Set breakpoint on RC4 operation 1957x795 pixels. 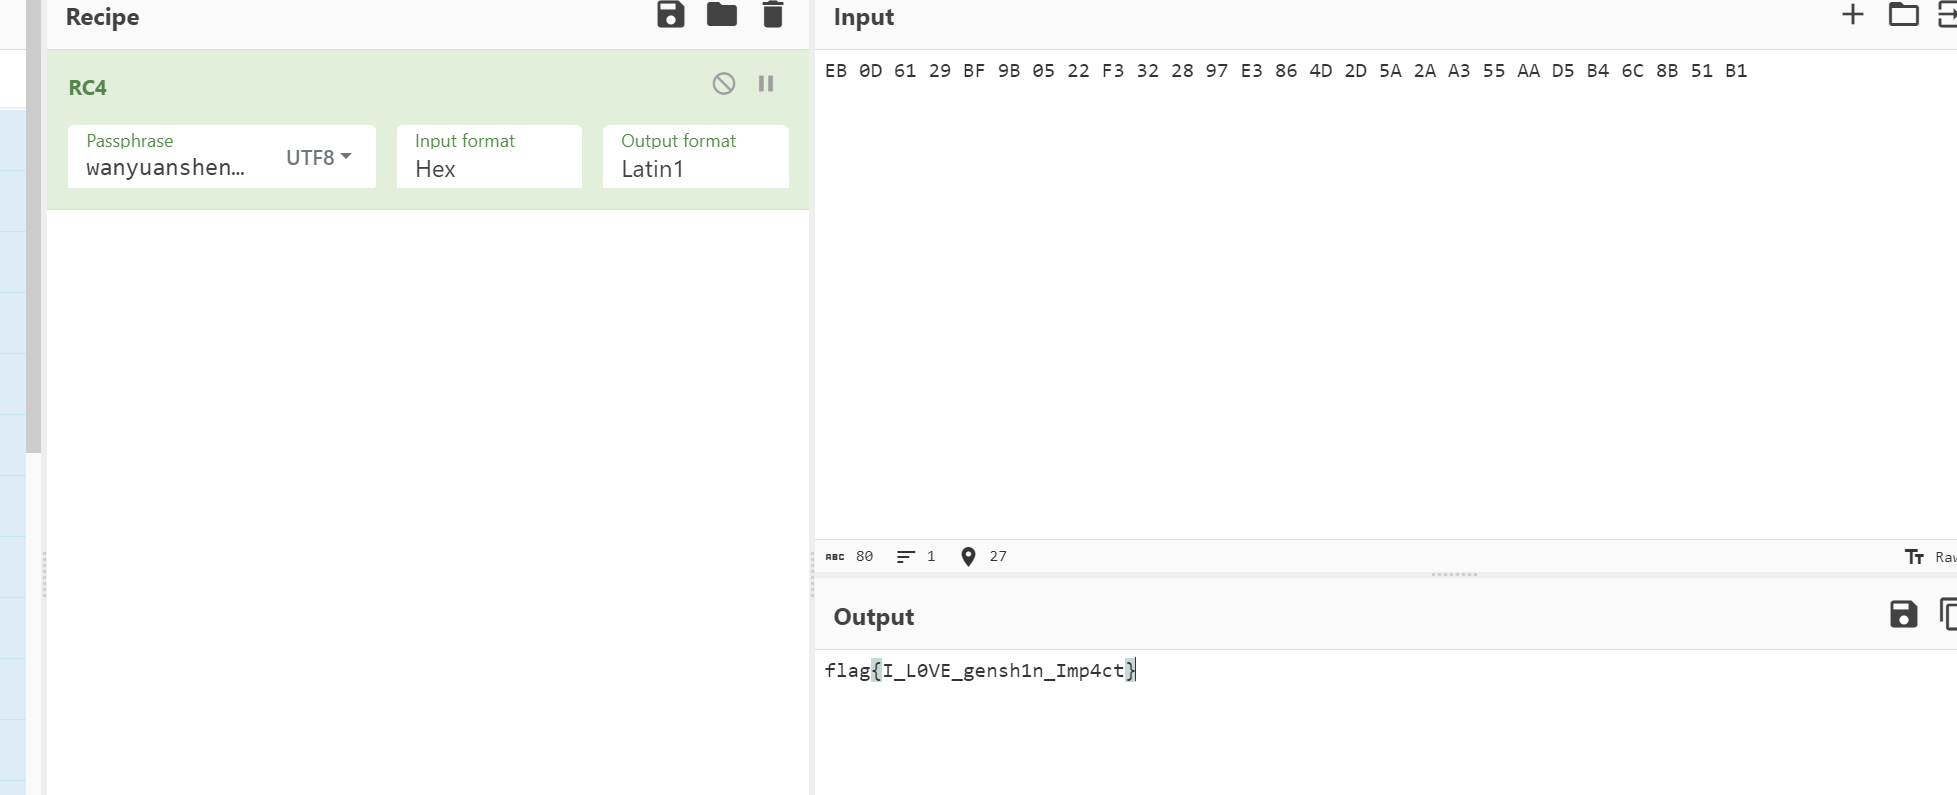click(766, 84)
